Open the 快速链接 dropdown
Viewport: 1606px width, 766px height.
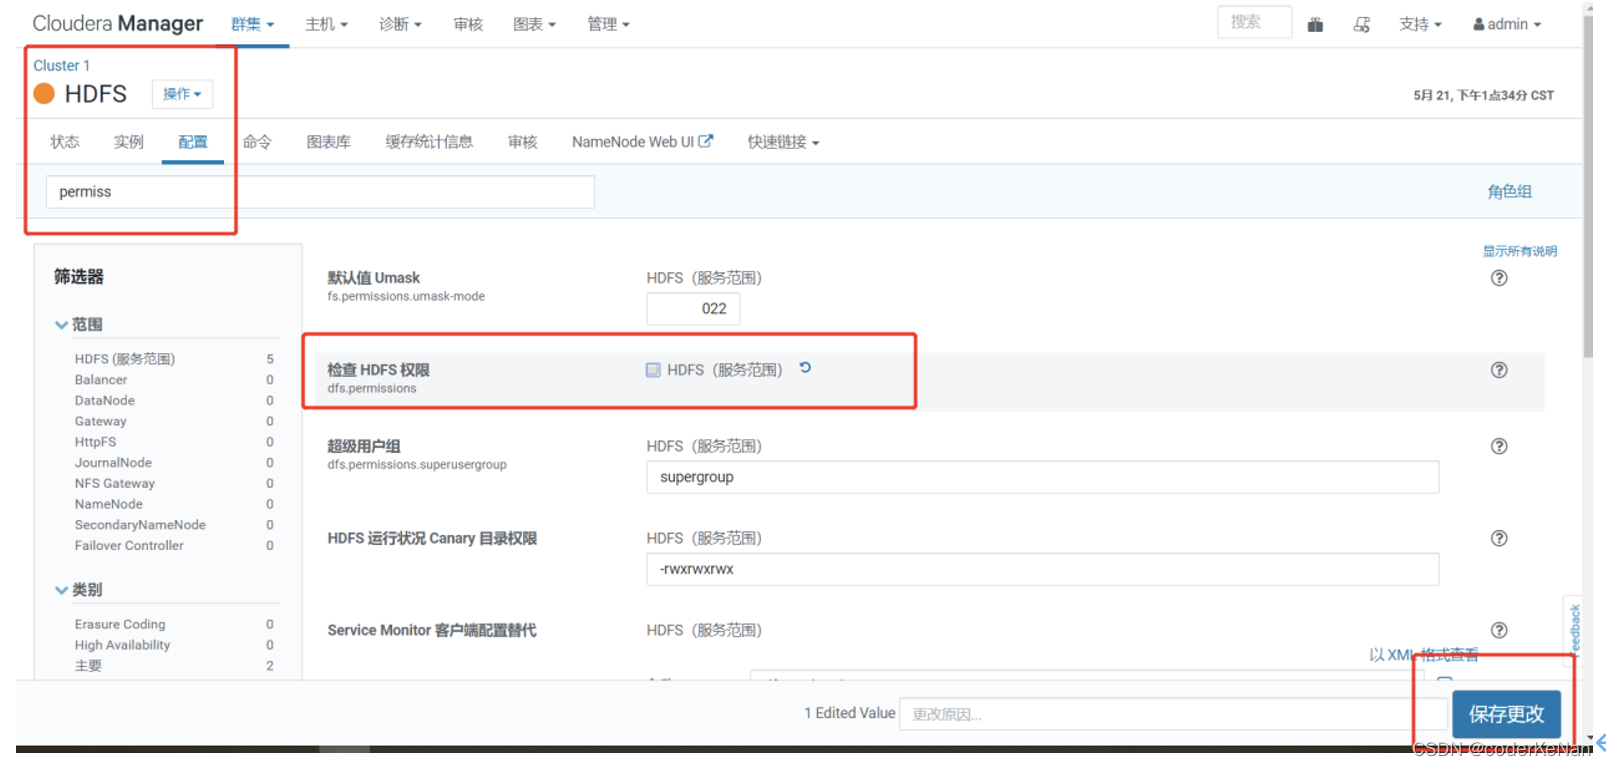point(783,142)
